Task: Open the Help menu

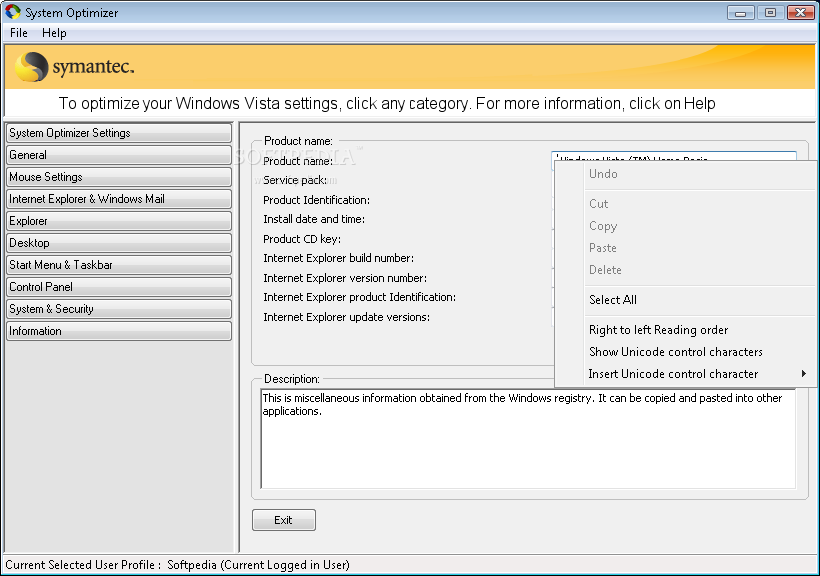Action: pos(54,33)
